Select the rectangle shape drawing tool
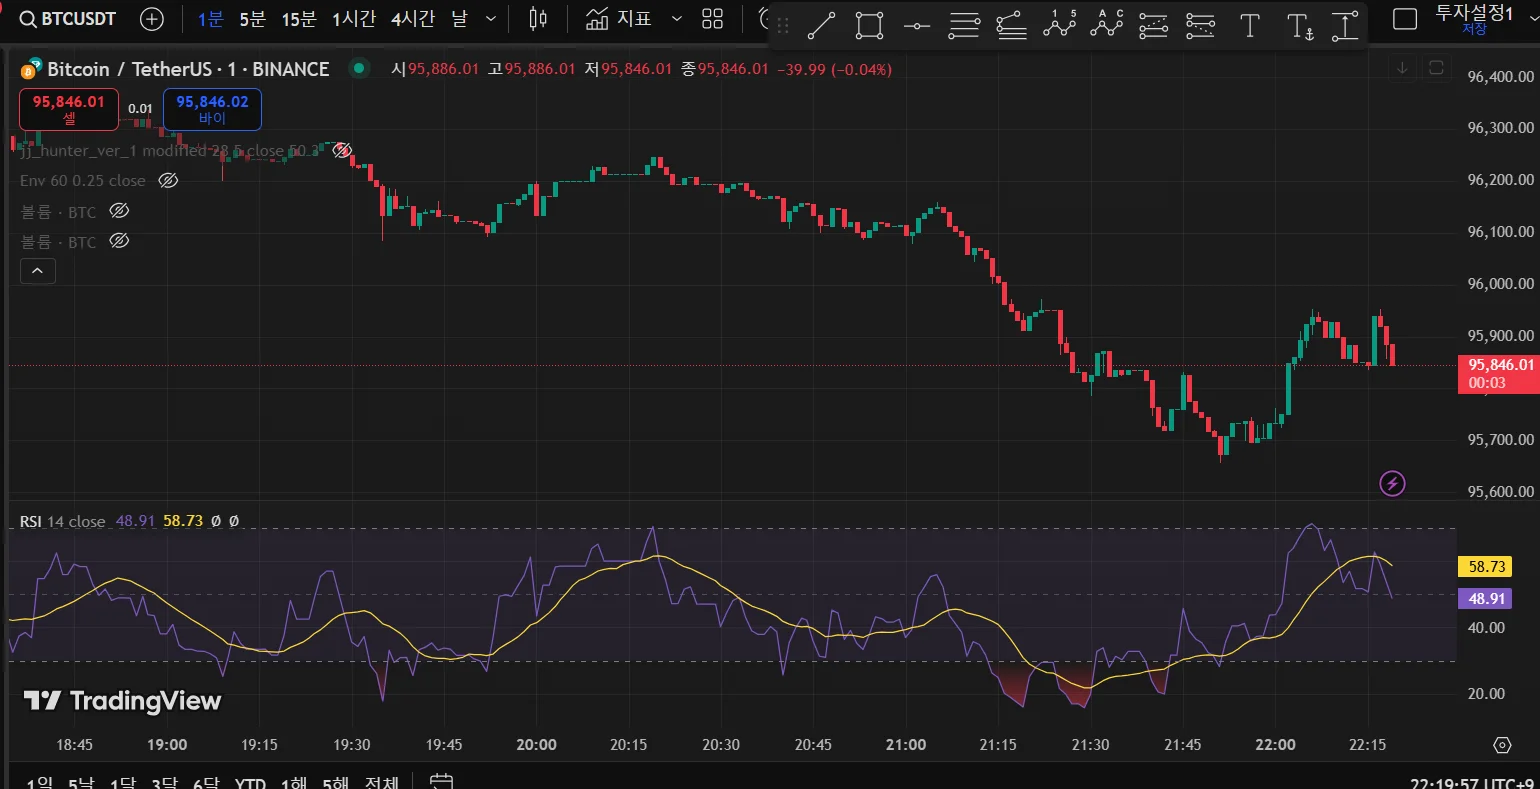Viewport: 1540px width, 789px height. (869, 26)
